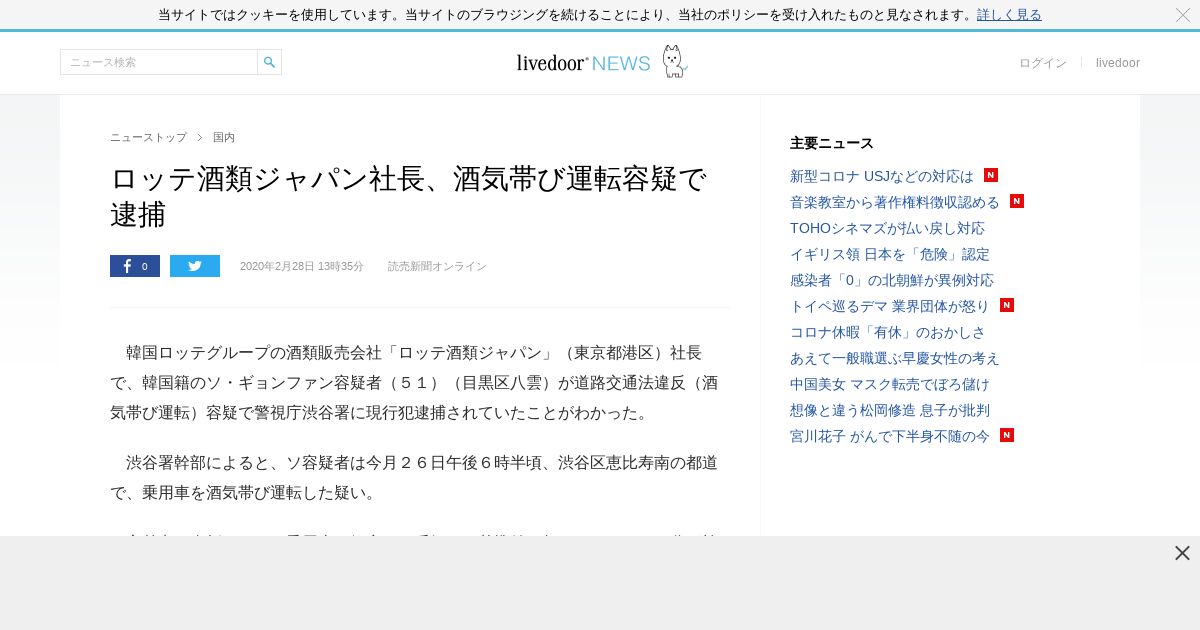Viewport: 1200px width, 630px height.
Task: Click the N badge beside 新型コロナ USJ headline
Action: [x=991, y=175]
